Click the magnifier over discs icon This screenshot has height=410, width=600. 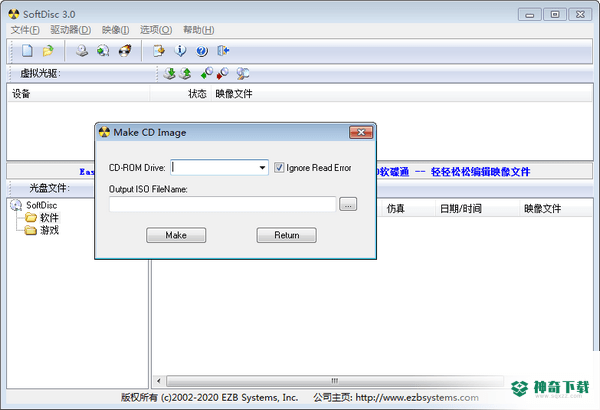click(x=243, y=73)
